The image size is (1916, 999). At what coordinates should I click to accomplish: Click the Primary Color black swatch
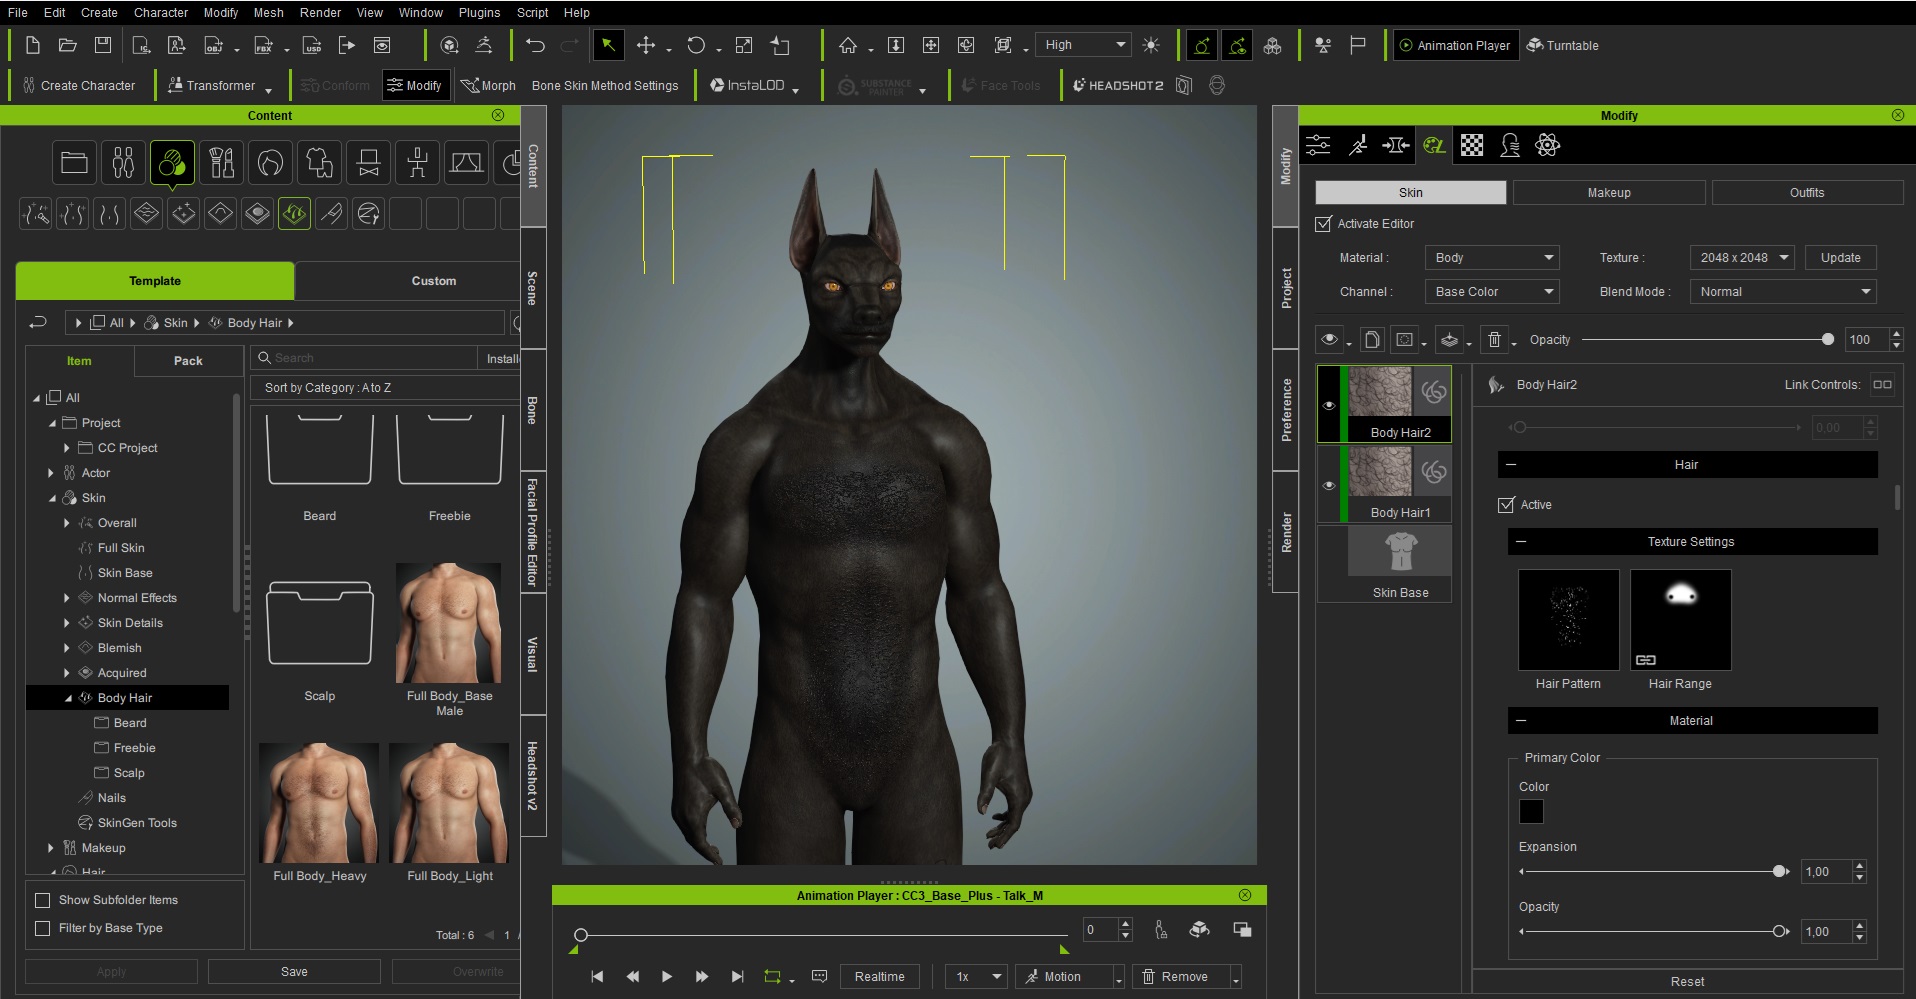(1531, 811)
